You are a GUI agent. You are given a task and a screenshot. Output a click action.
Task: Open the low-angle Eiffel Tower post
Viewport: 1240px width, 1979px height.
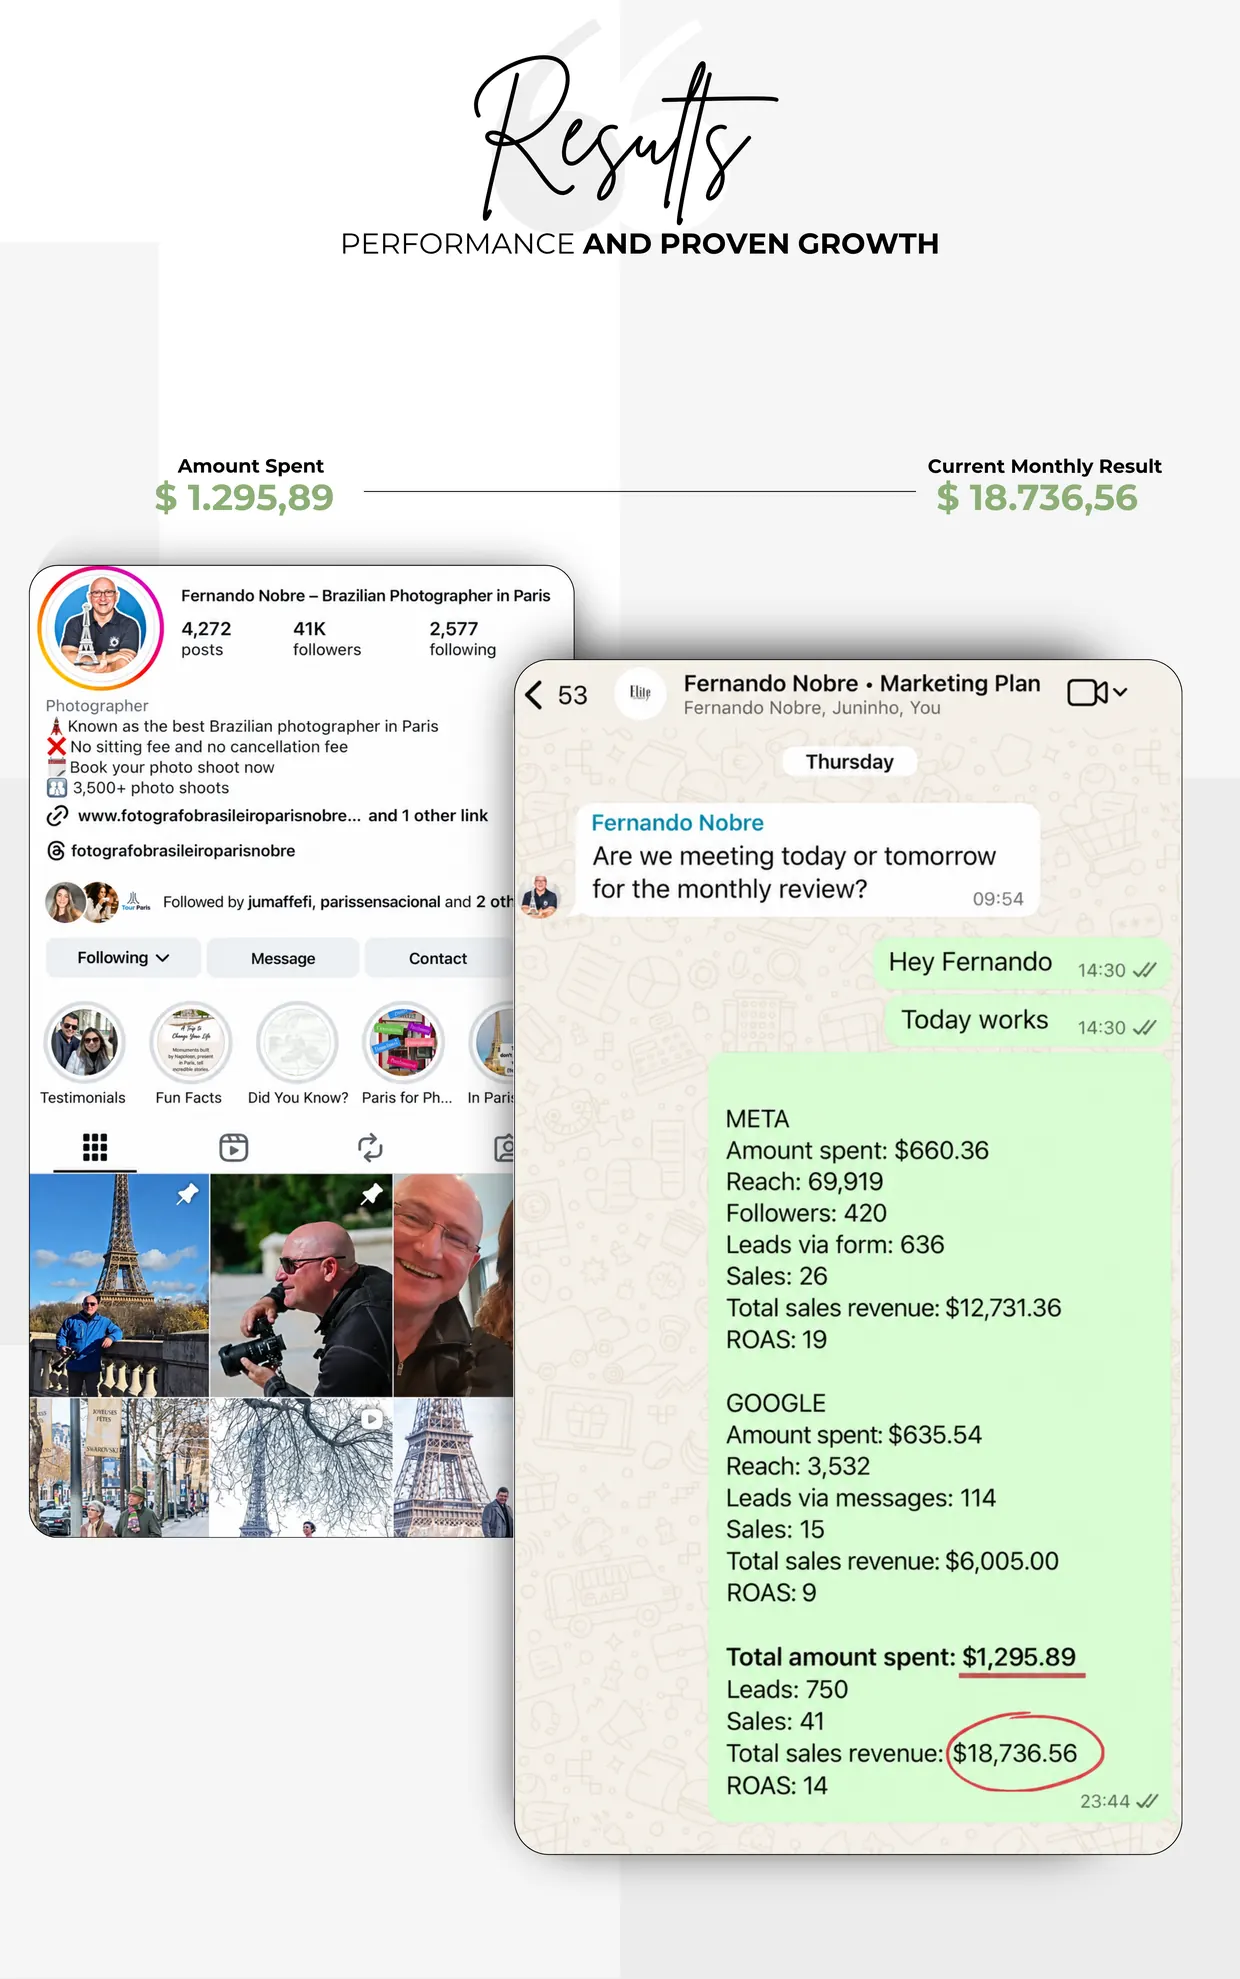tap(453, 1467)
